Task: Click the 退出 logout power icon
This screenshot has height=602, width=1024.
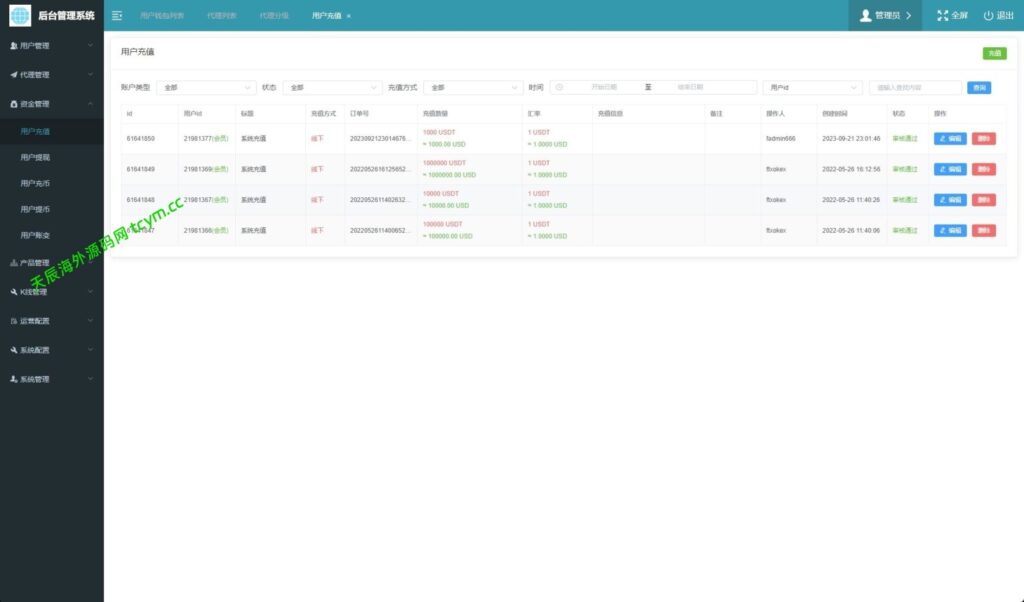Action: (988, 16)
